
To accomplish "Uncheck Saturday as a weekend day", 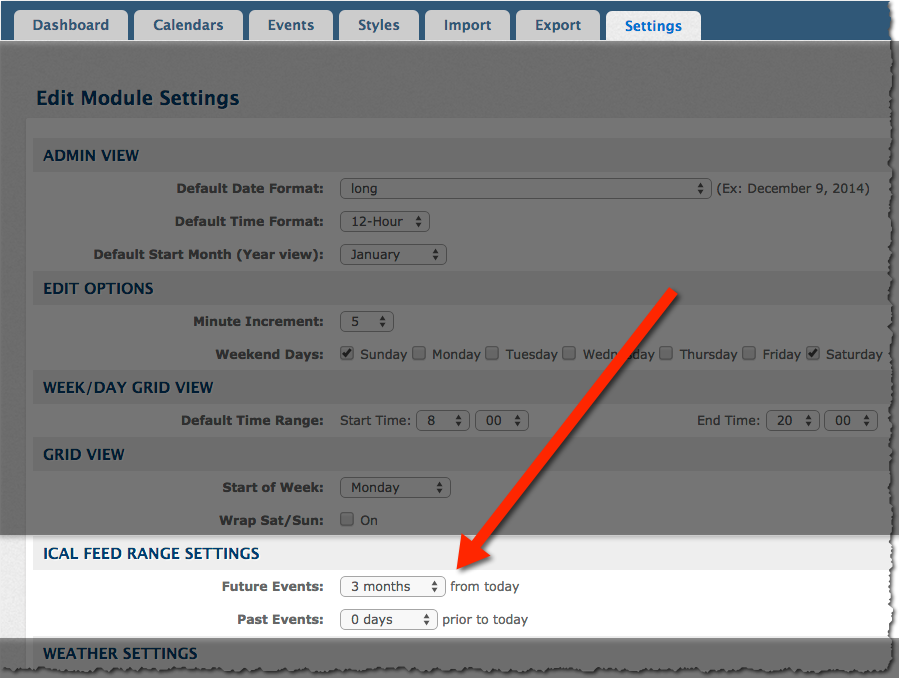I will coord(813,353).
